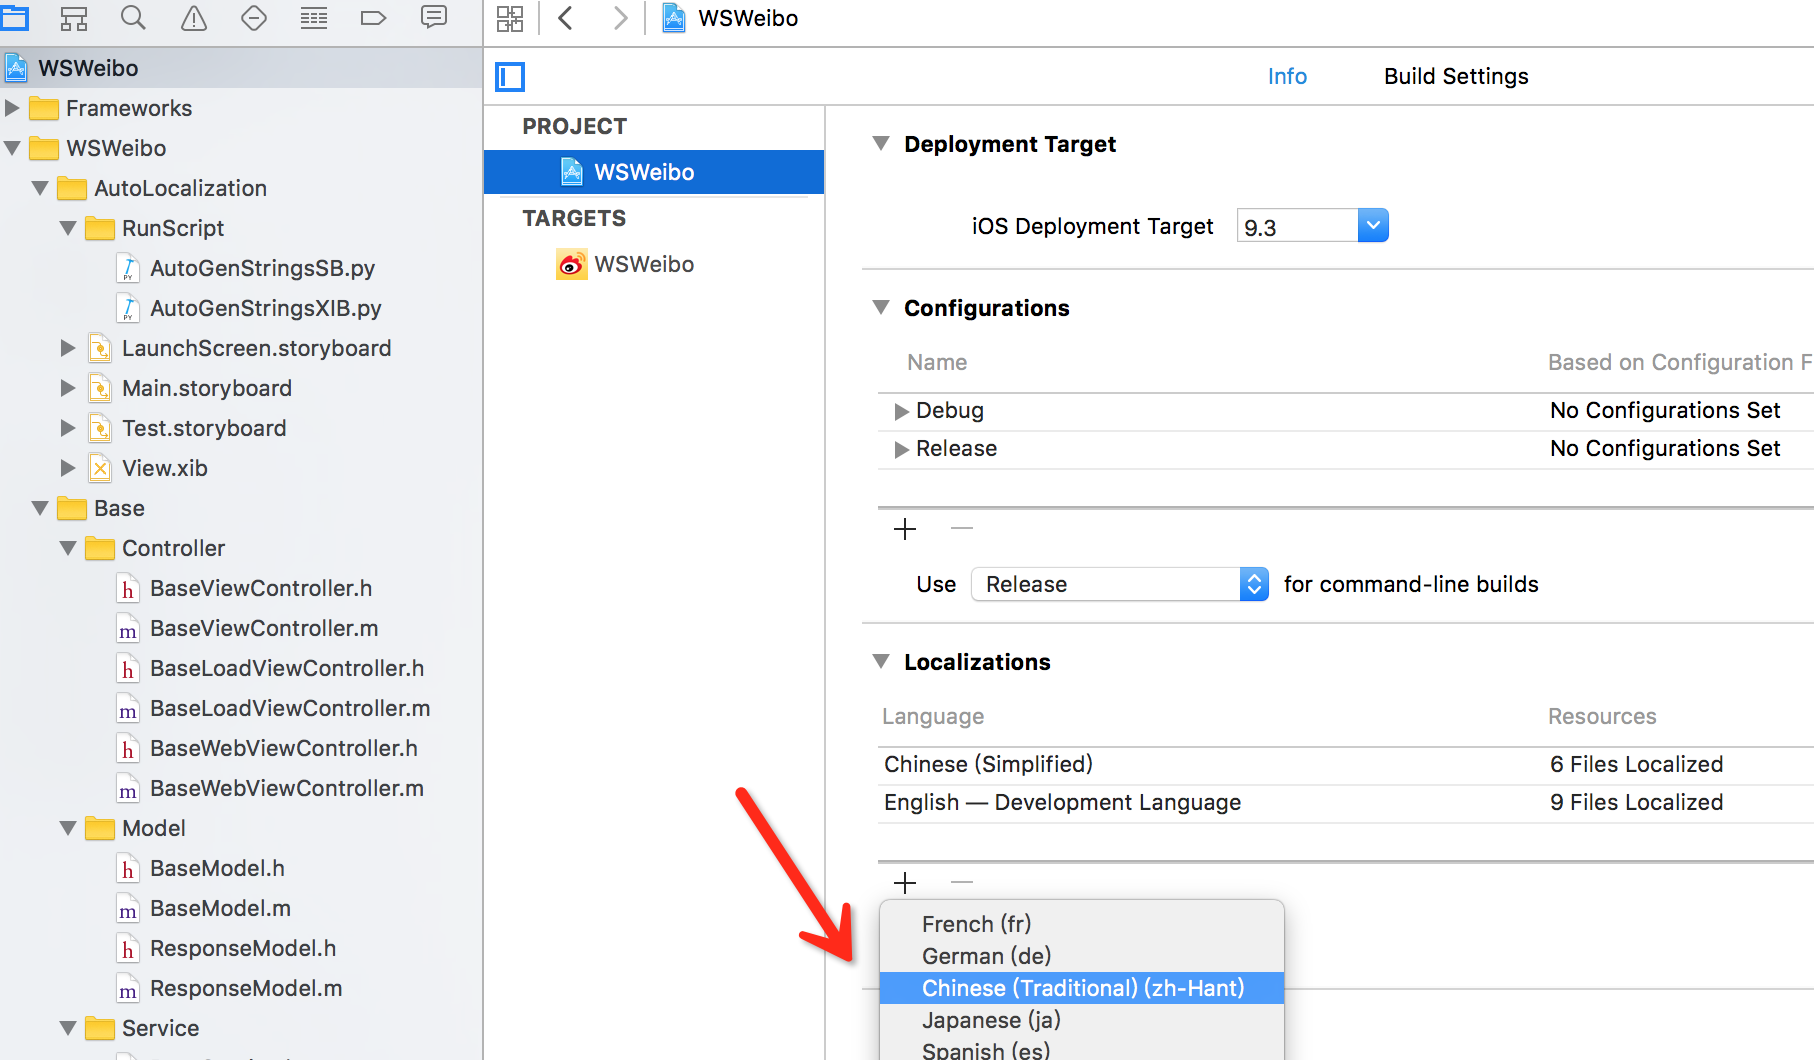Select BaseWebViewController.m file
The width and height of the screenshot is (1814, 1060).
[x=287, y=788]
